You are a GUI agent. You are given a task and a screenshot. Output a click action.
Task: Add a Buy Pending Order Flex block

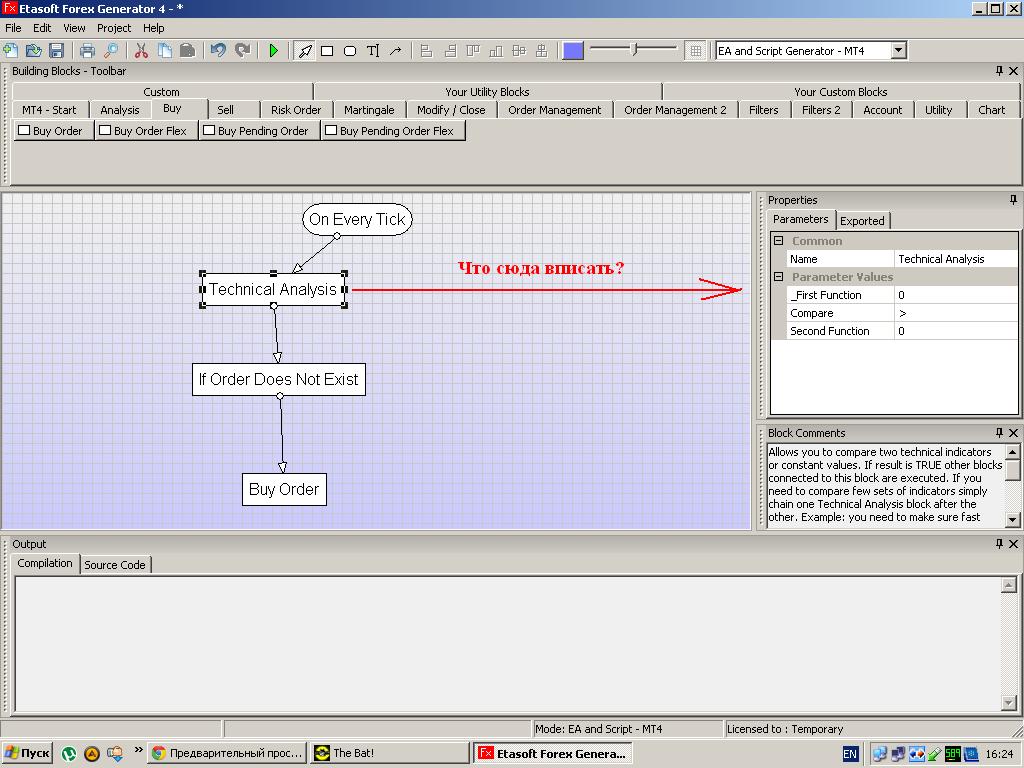393,131
